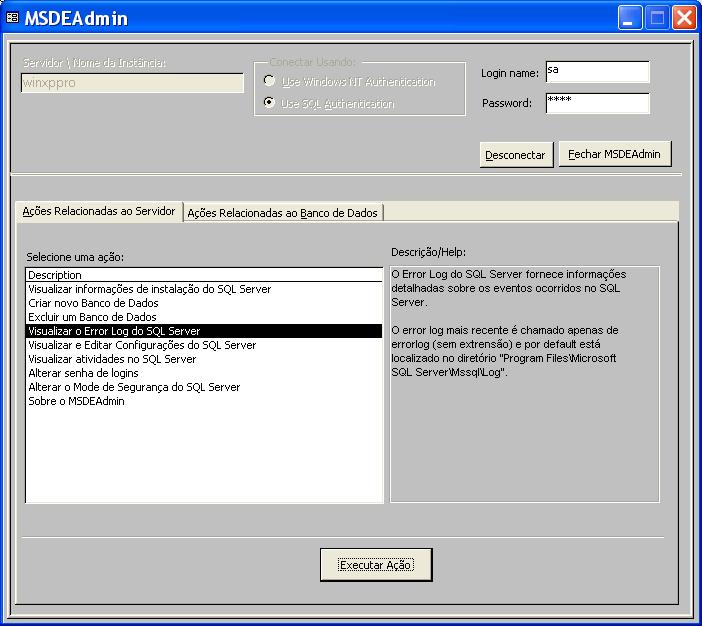Select Visualizar informações de instalação do SQL Server
The height and width of the screenshot is (626, 702).
[149, 289]
